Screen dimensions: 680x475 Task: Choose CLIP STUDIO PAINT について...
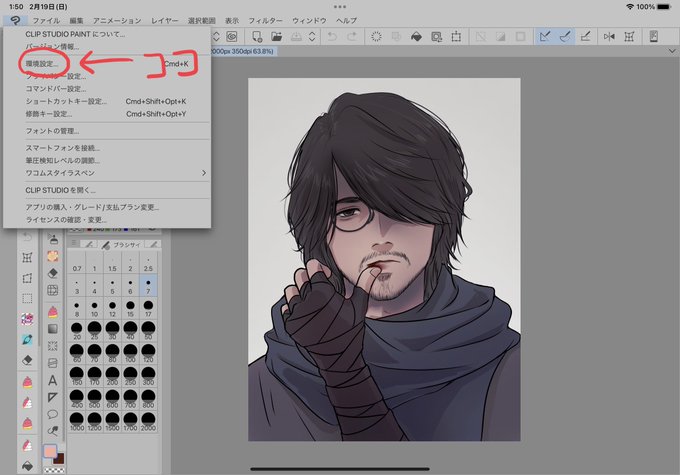coord(107,34)
